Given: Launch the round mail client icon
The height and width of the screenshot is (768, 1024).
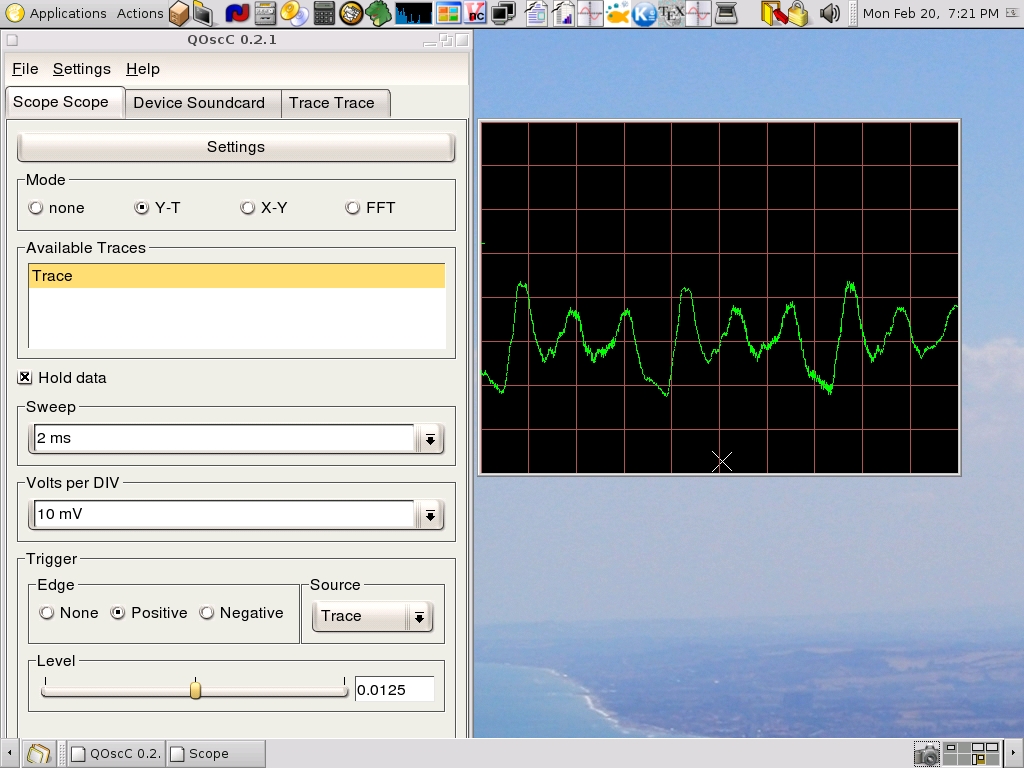Looking at the screenshot, I should point(351,13).
